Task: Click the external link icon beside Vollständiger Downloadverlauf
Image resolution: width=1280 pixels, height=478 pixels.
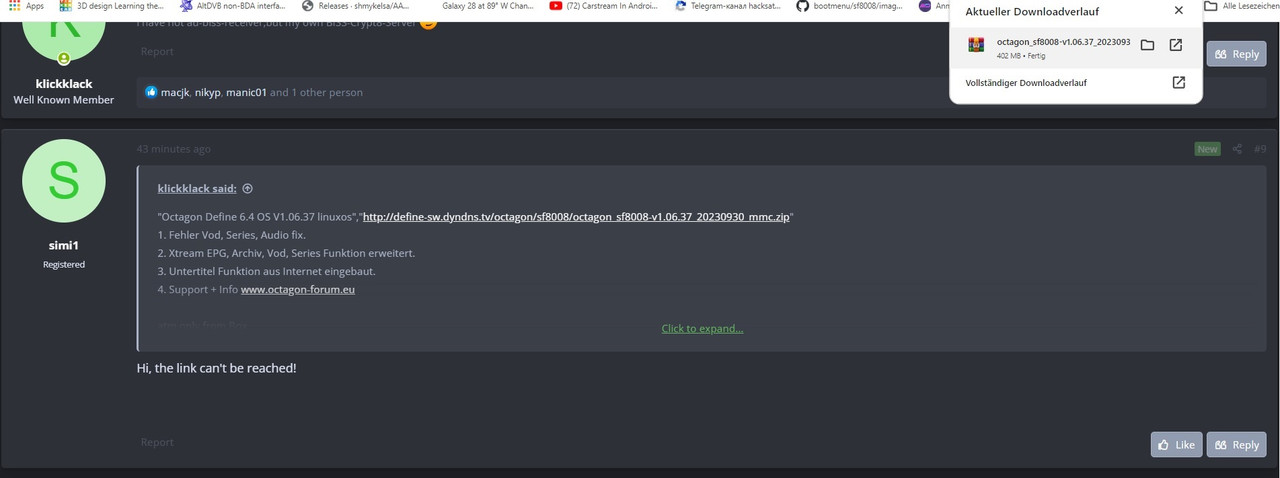Action: click(x=1178, y=83)
